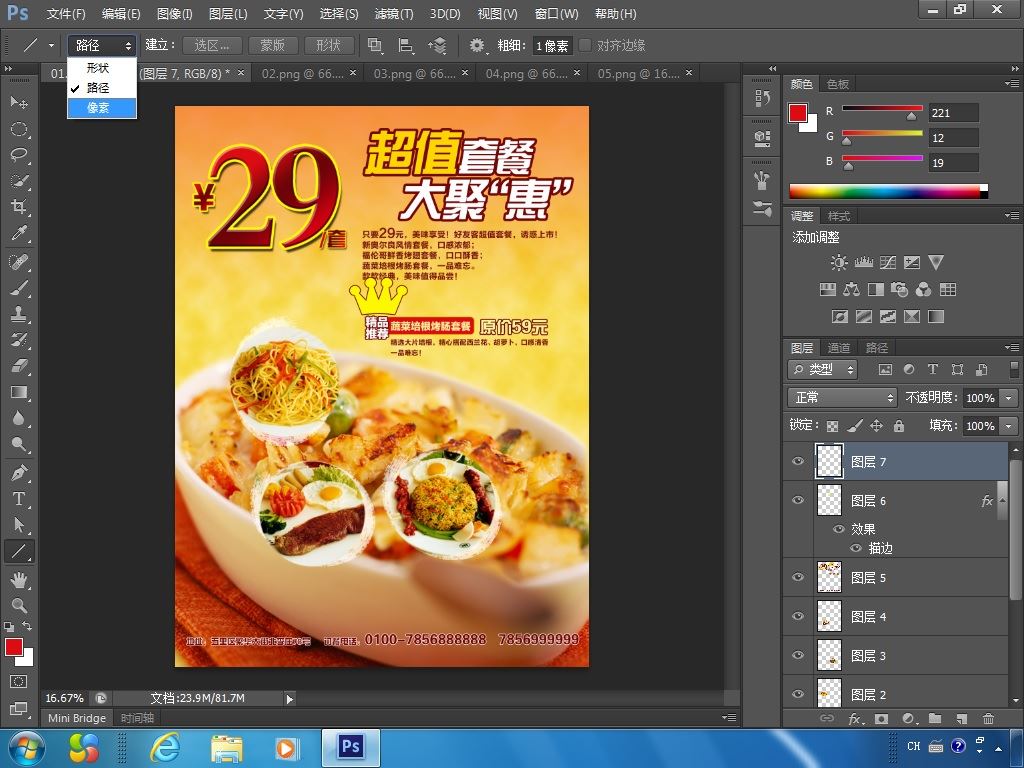Open the layer filter 类型 dropdown
Screen dimensions: 1024x768
(823, 370)
